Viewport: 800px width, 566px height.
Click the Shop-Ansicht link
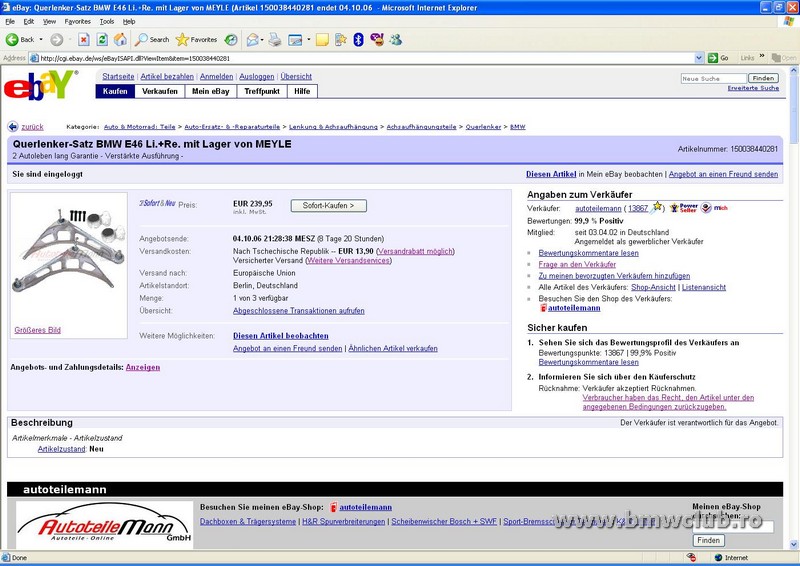653,287
